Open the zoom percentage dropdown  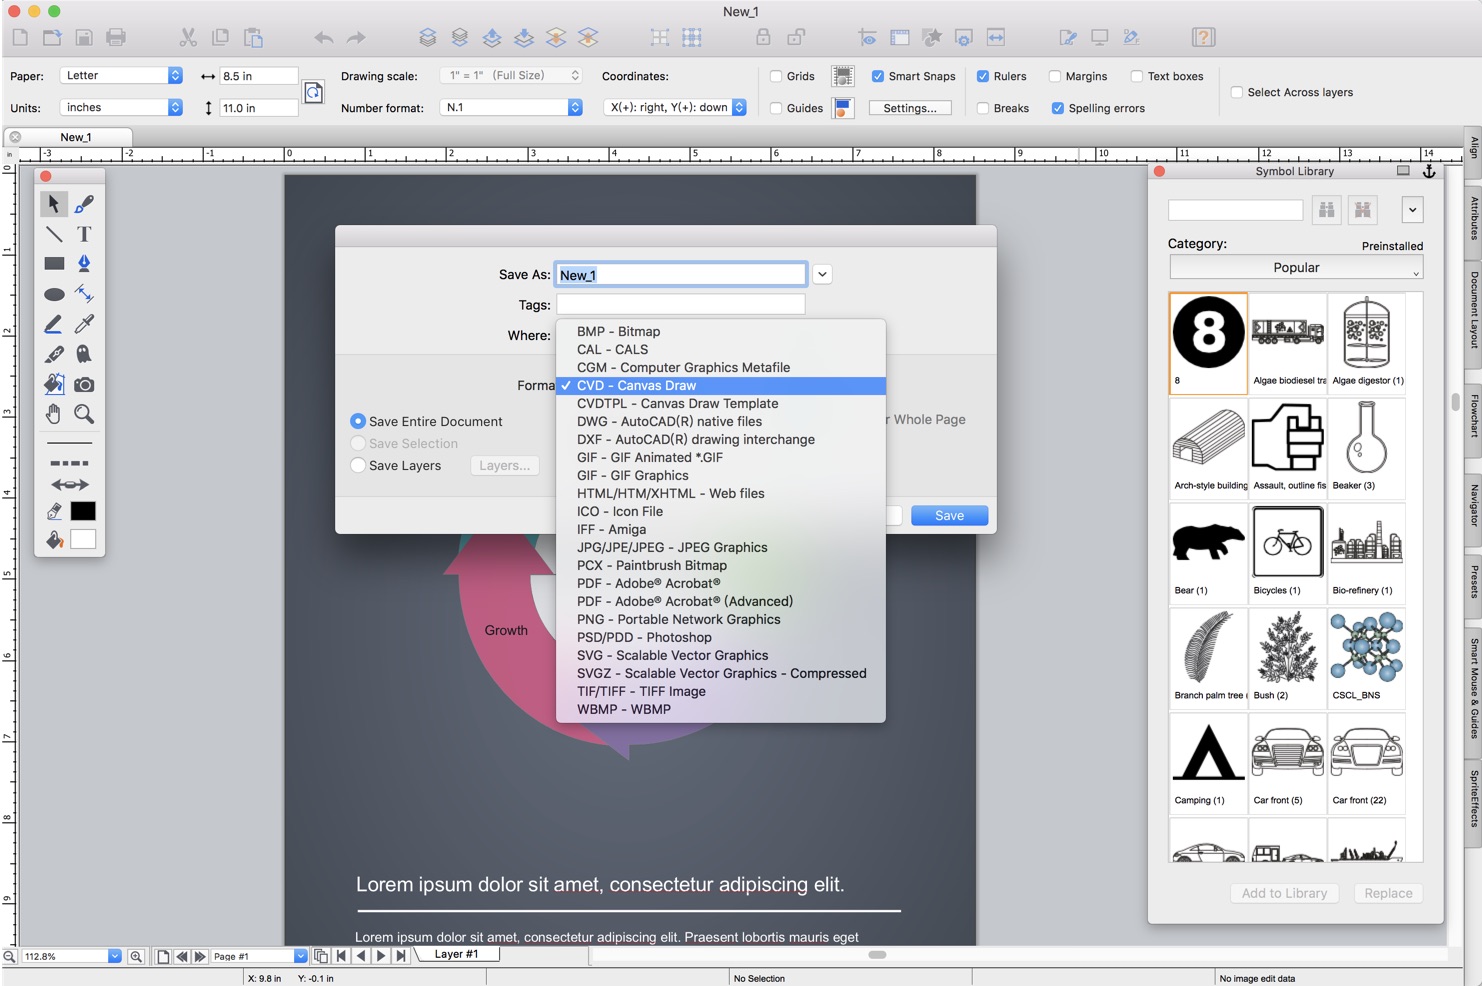[x=115, y=957]
